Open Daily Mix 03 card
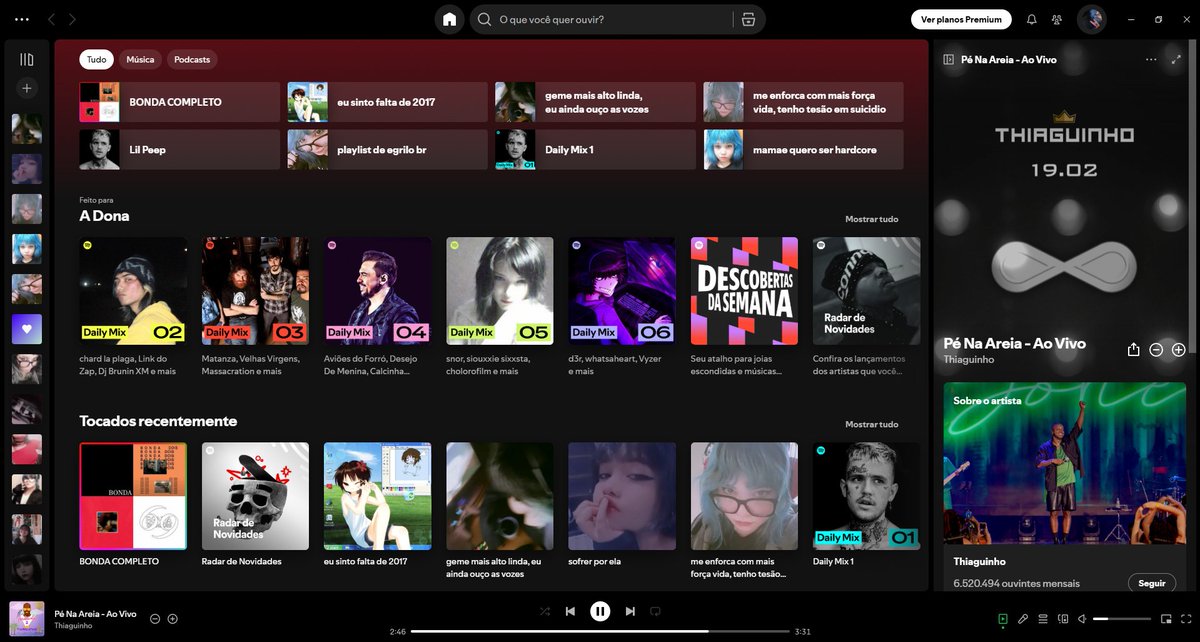Image resolution: width=1200 pixels, height=642 pixels. pyautogui.click(x=255, y=307)
